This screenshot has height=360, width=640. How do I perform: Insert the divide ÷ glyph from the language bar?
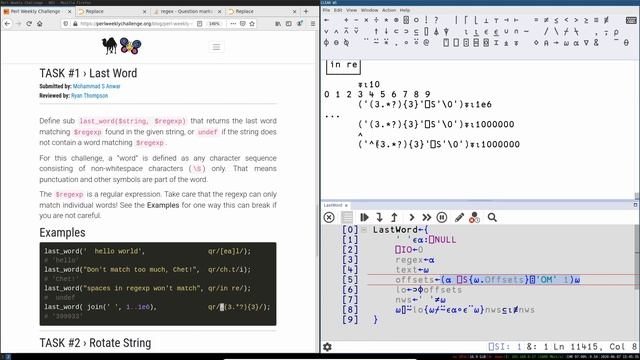[x=376, y=20]
